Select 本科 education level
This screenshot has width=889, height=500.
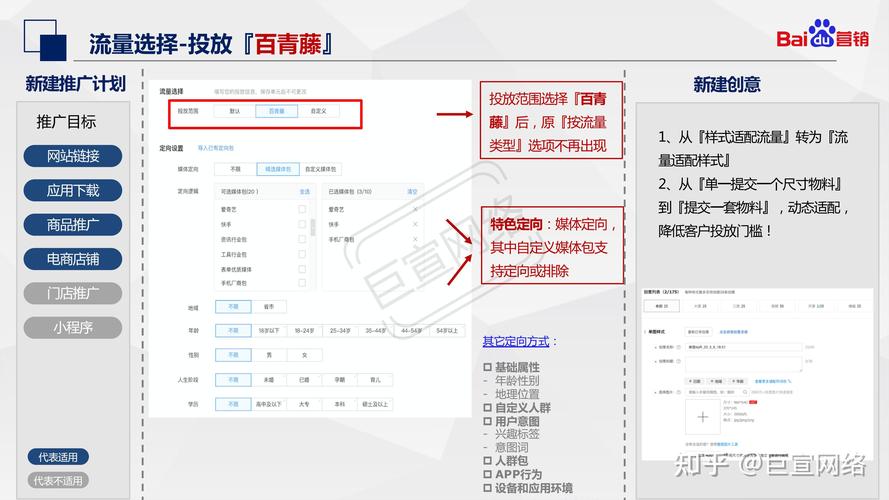(340, 404)
